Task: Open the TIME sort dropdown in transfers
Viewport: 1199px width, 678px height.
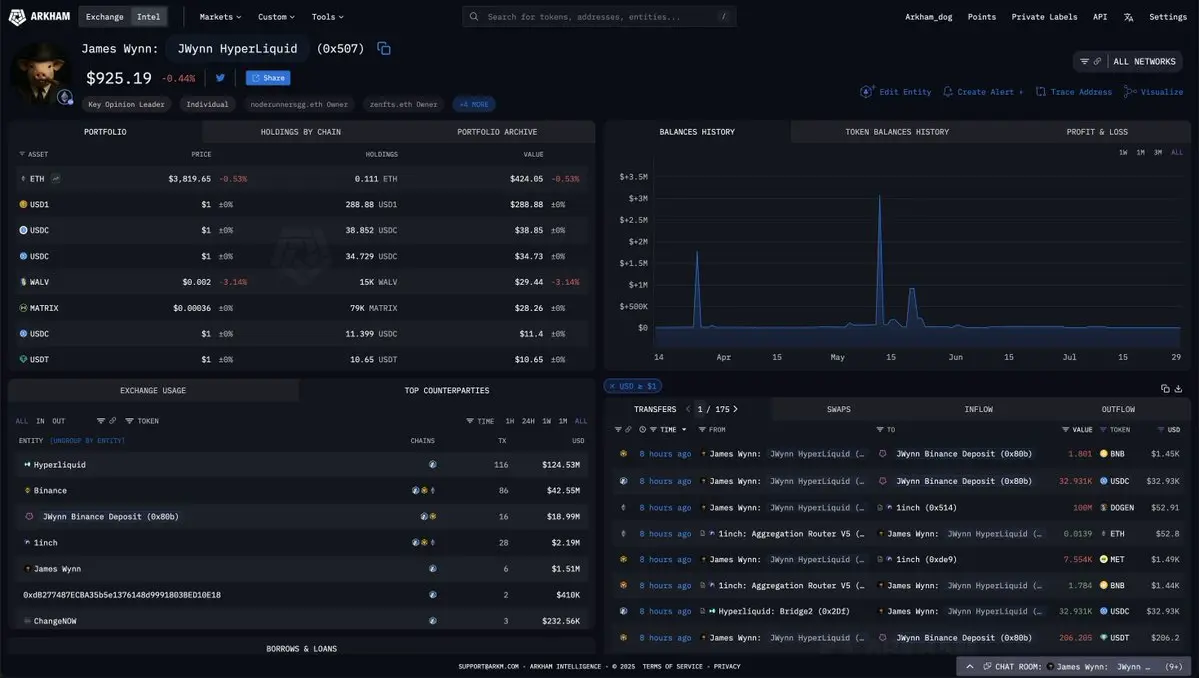Action: point(668,430)
